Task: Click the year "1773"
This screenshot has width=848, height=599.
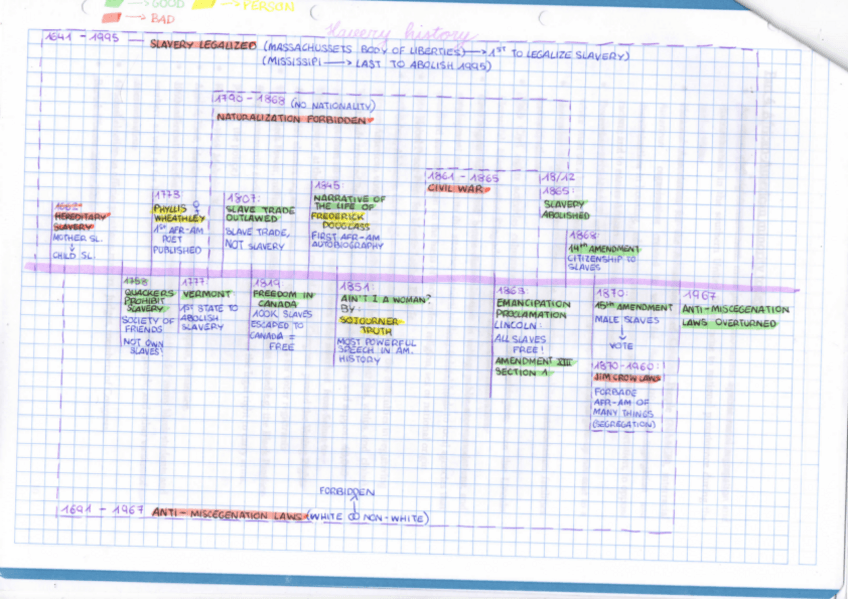Action: point(167,195)
